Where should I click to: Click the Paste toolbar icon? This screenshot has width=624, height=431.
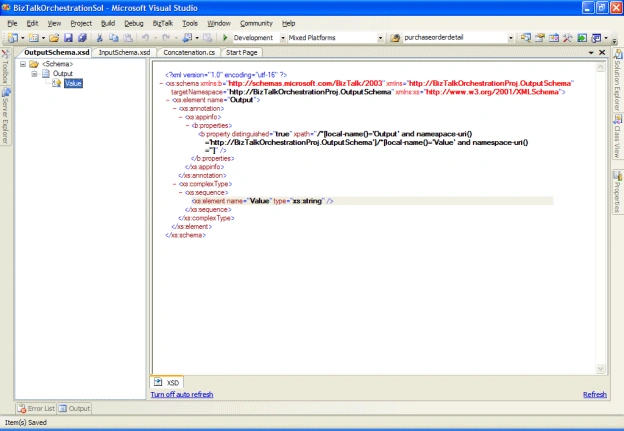tap(128, 38)
